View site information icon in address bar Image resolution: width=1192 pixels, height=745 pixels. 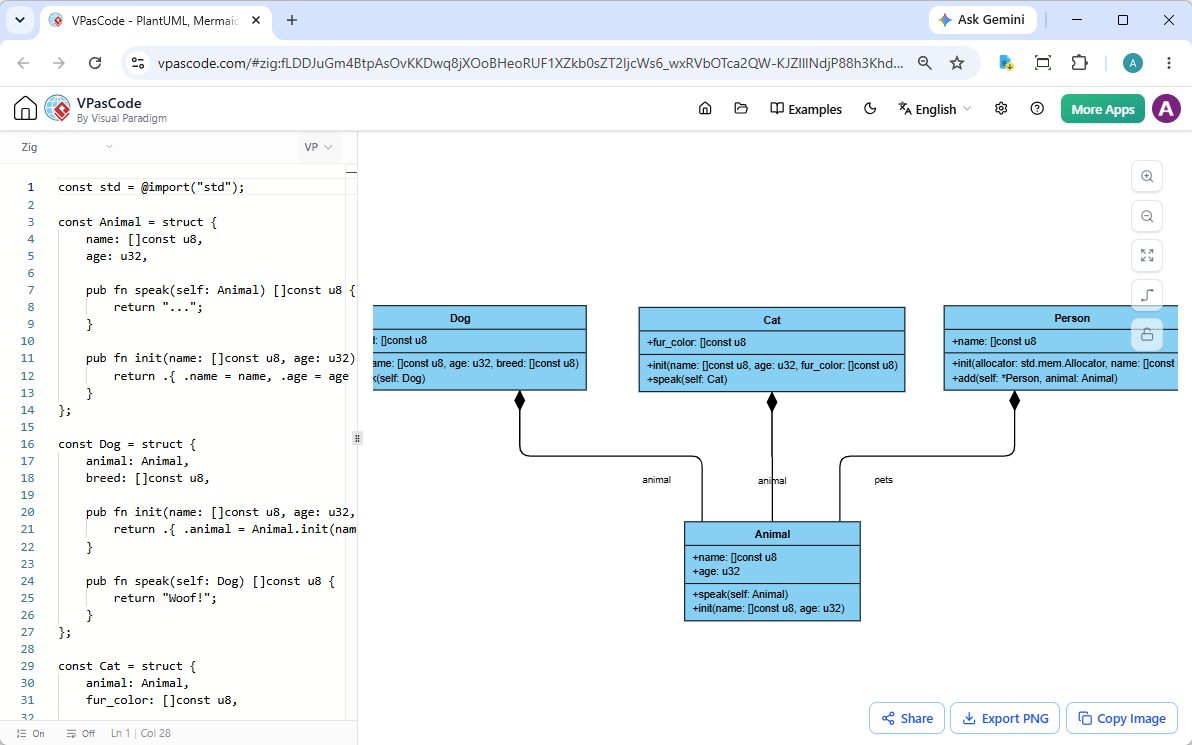tap(138, 63)
